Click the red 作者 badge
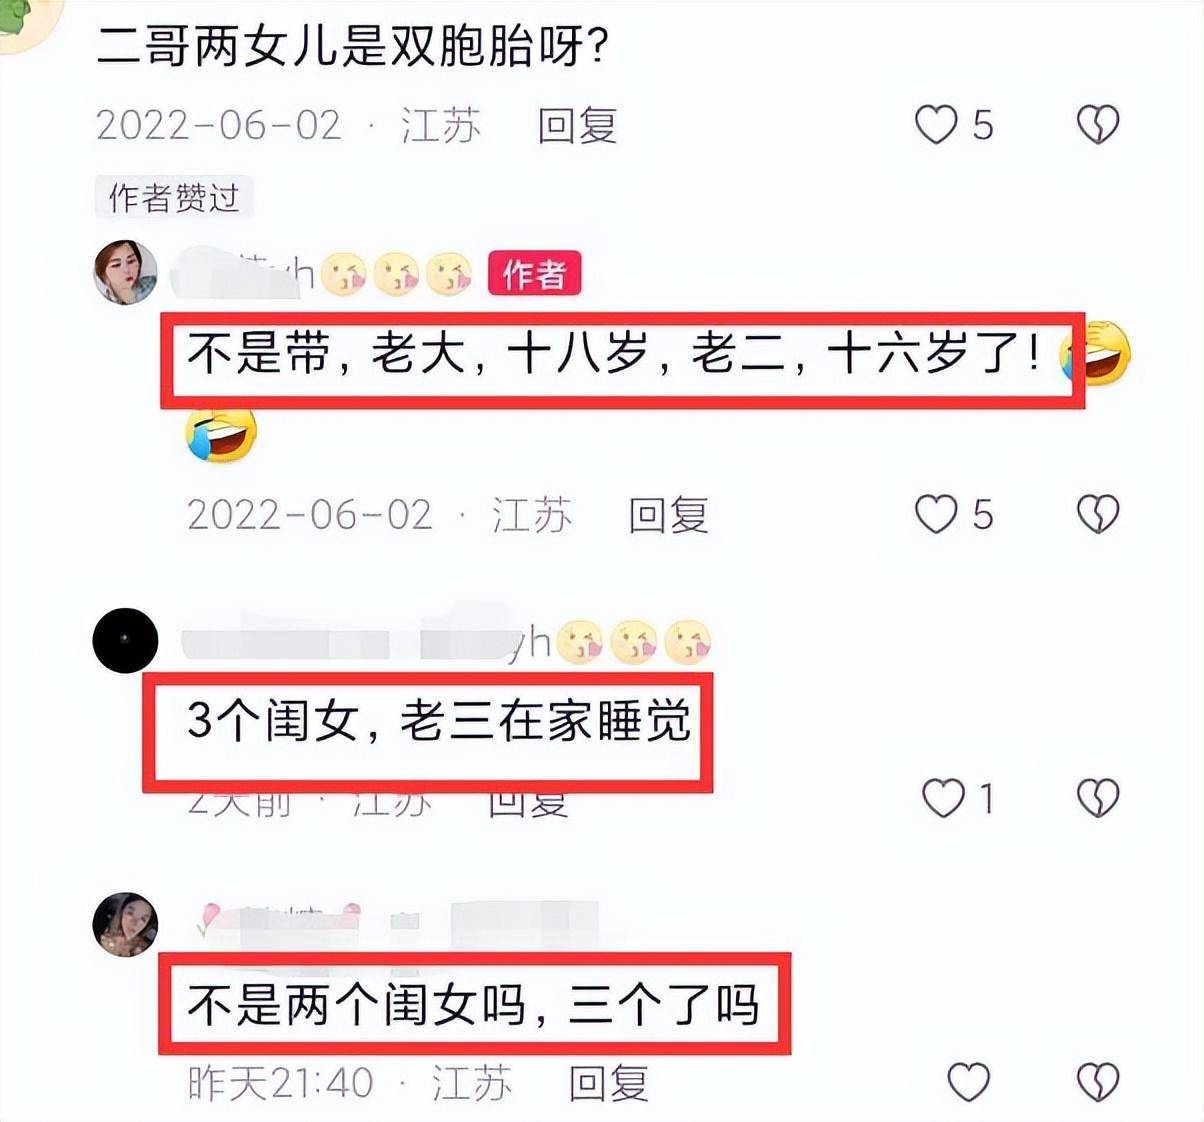The image size is (1204, 1122). (535, 273)
